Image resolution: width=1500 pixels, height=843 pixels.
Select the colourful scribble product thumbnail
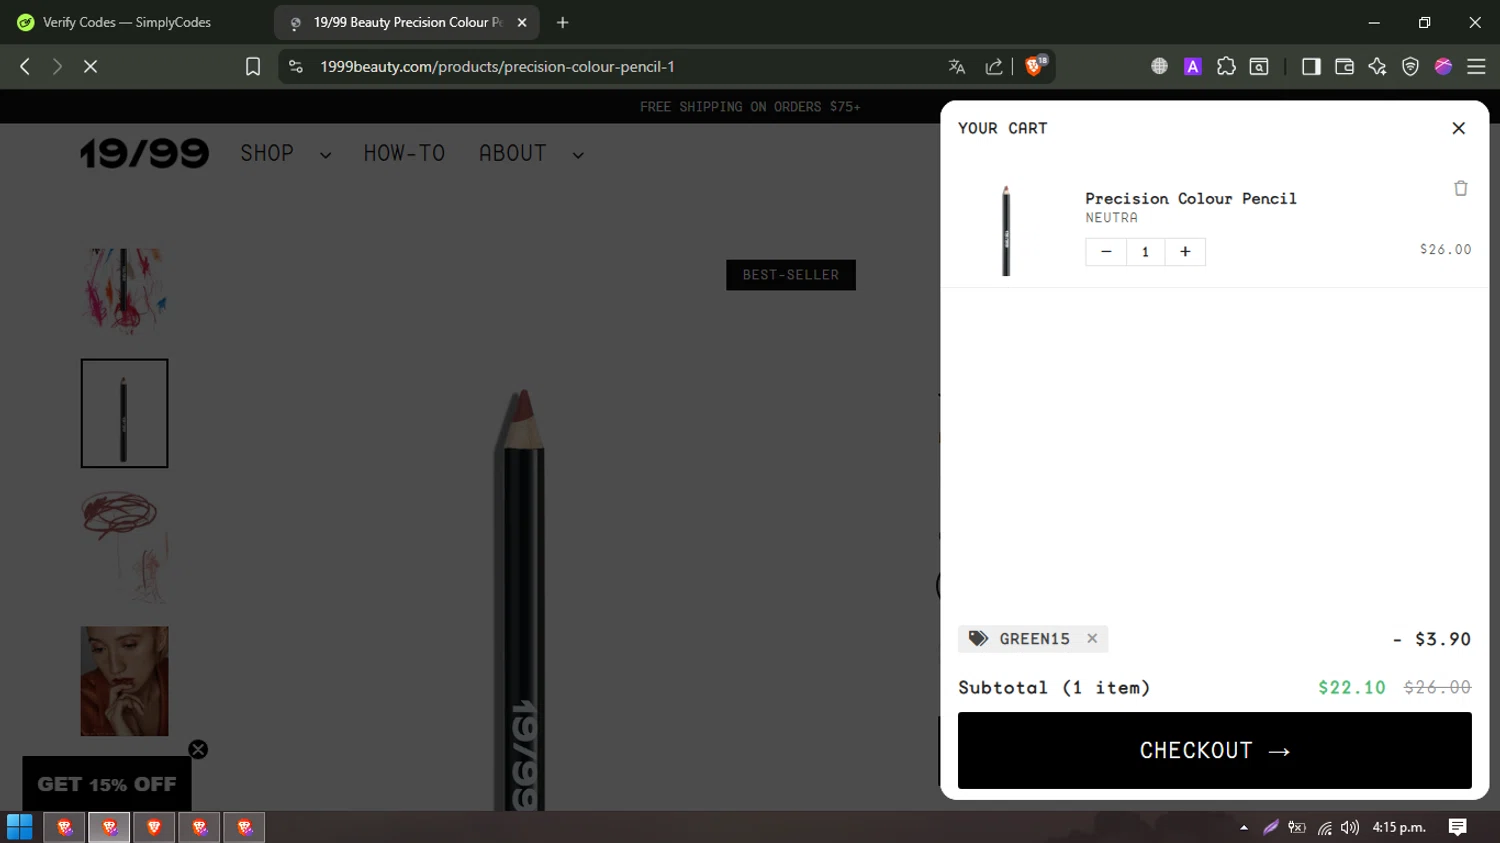(124, 290)
